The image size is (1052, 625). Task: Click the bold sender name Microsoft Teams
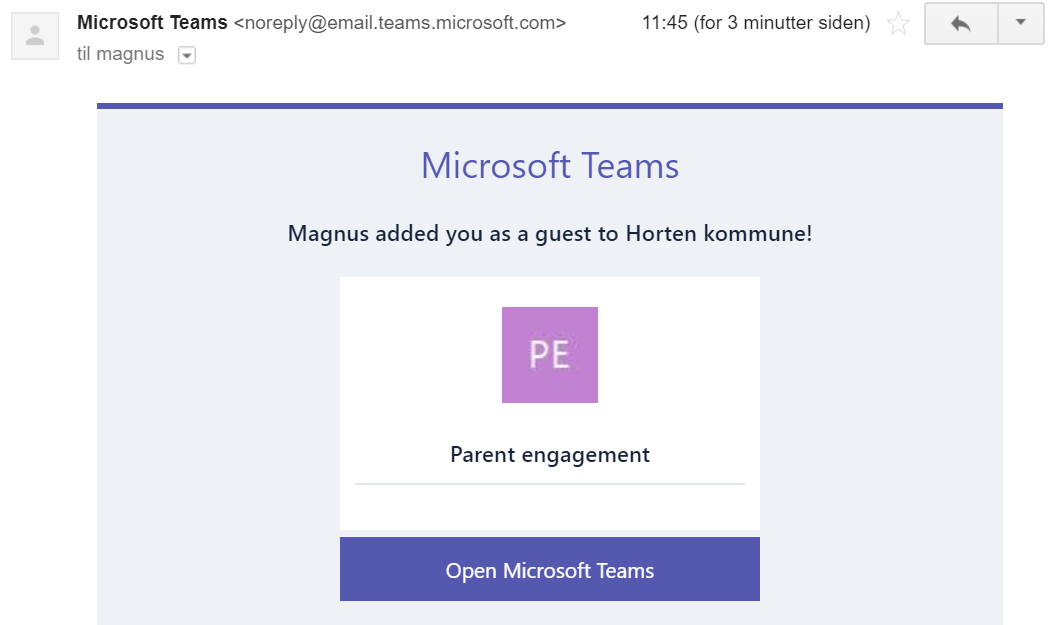152,22
